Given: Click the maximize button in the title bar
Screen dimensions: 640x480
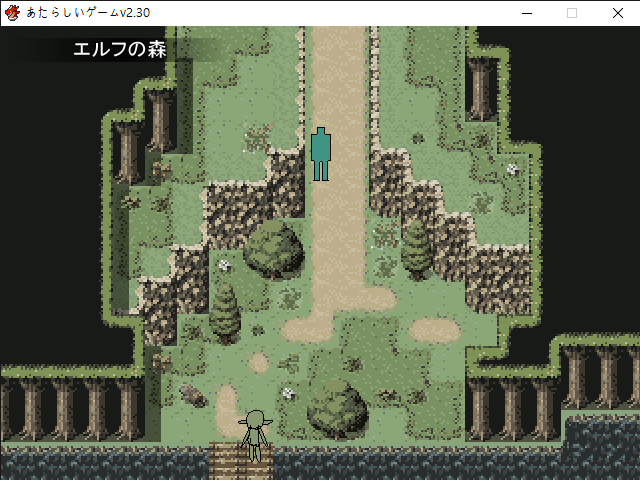Looking at the screenshot, I should 572,13.
